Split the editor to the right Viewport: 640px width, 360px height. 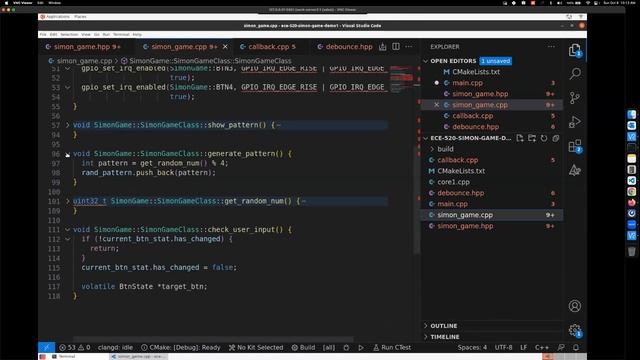pos(396,47)
